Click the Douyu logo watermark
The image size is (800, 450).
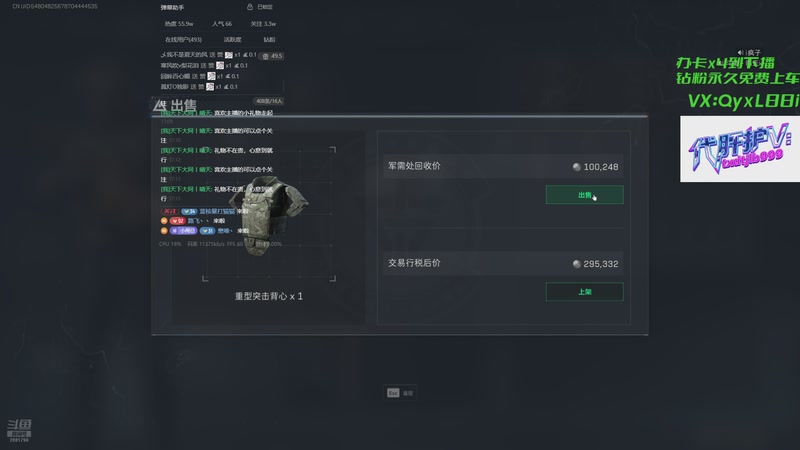click(19, 430)
